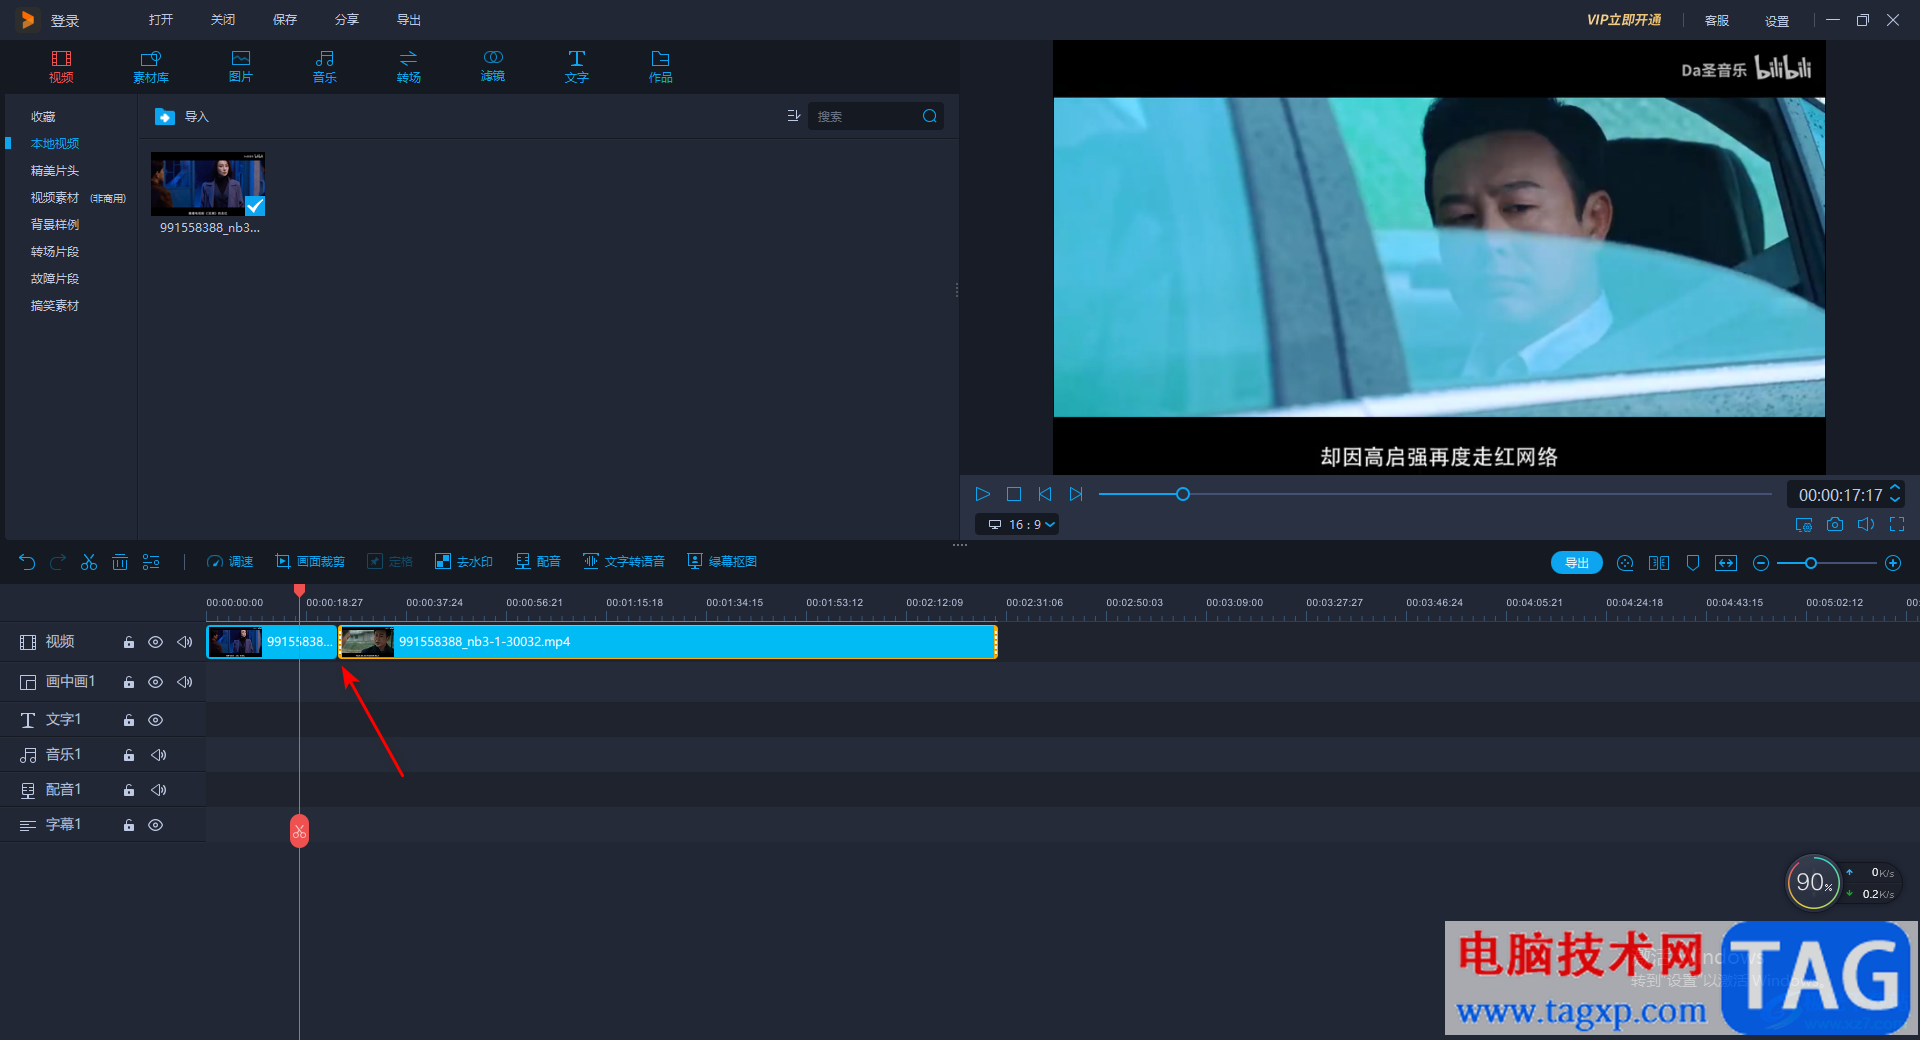Step to next frame
This screenshot has width=1920, height=1040.
(x=1076, y=494)
